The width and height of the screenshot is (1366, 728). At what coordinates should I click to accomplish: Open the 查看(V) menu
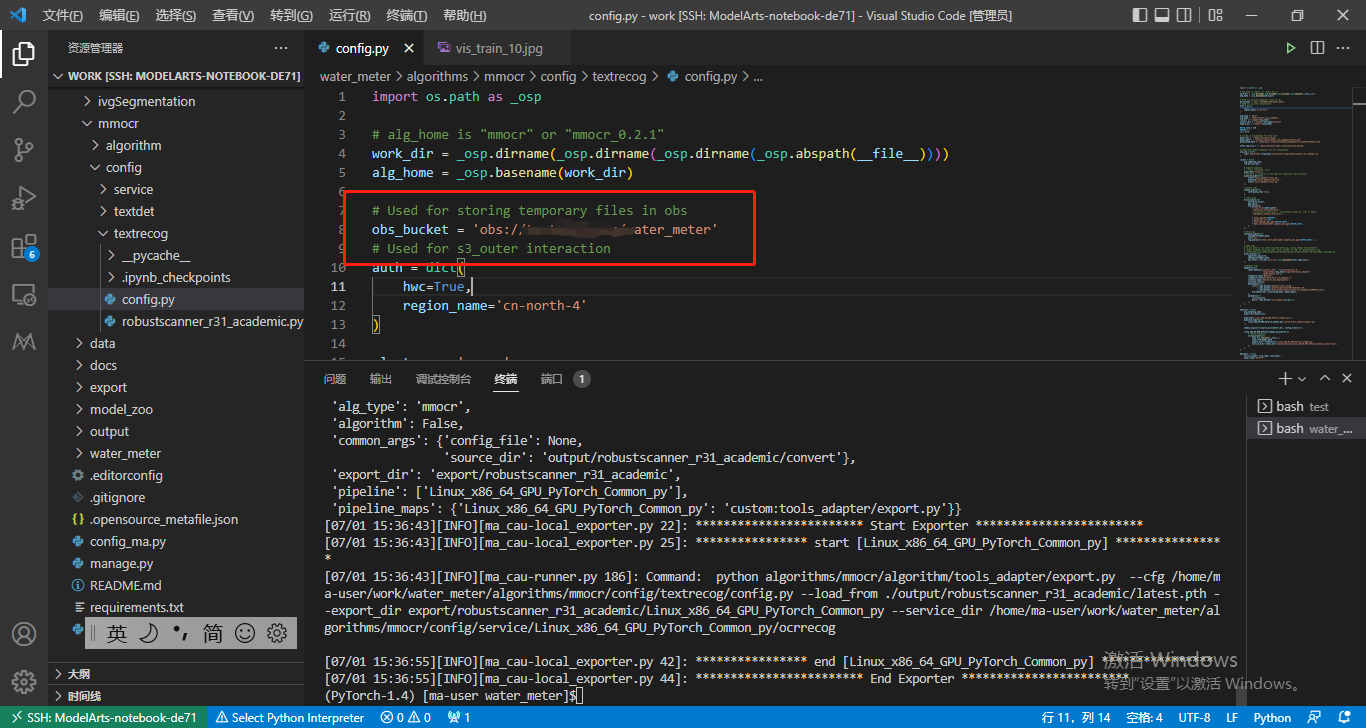pos(234,16)
